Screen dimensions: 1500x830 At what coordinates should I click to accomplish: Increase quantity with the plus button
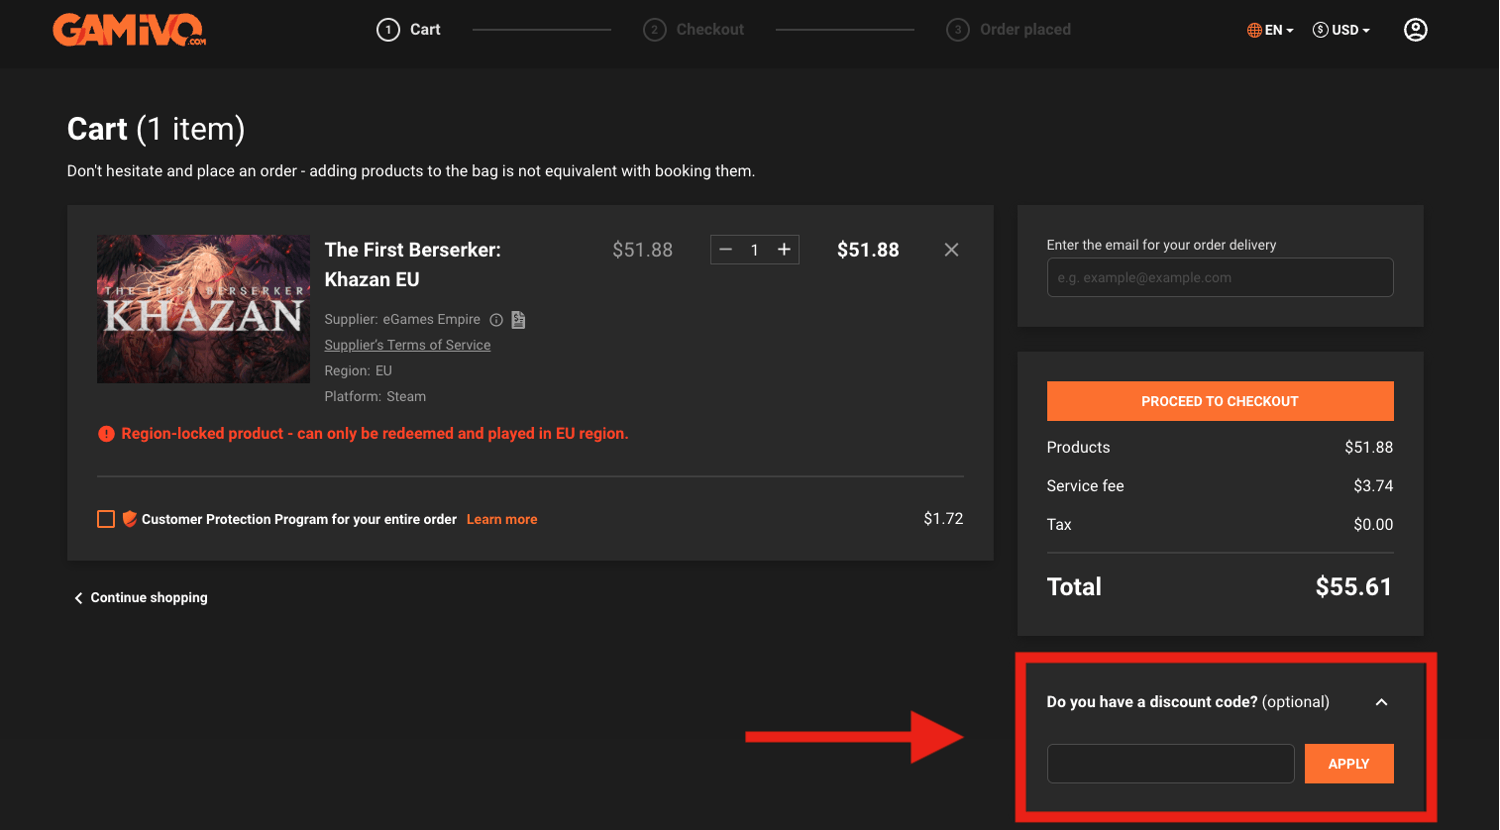tap(784, 250)
